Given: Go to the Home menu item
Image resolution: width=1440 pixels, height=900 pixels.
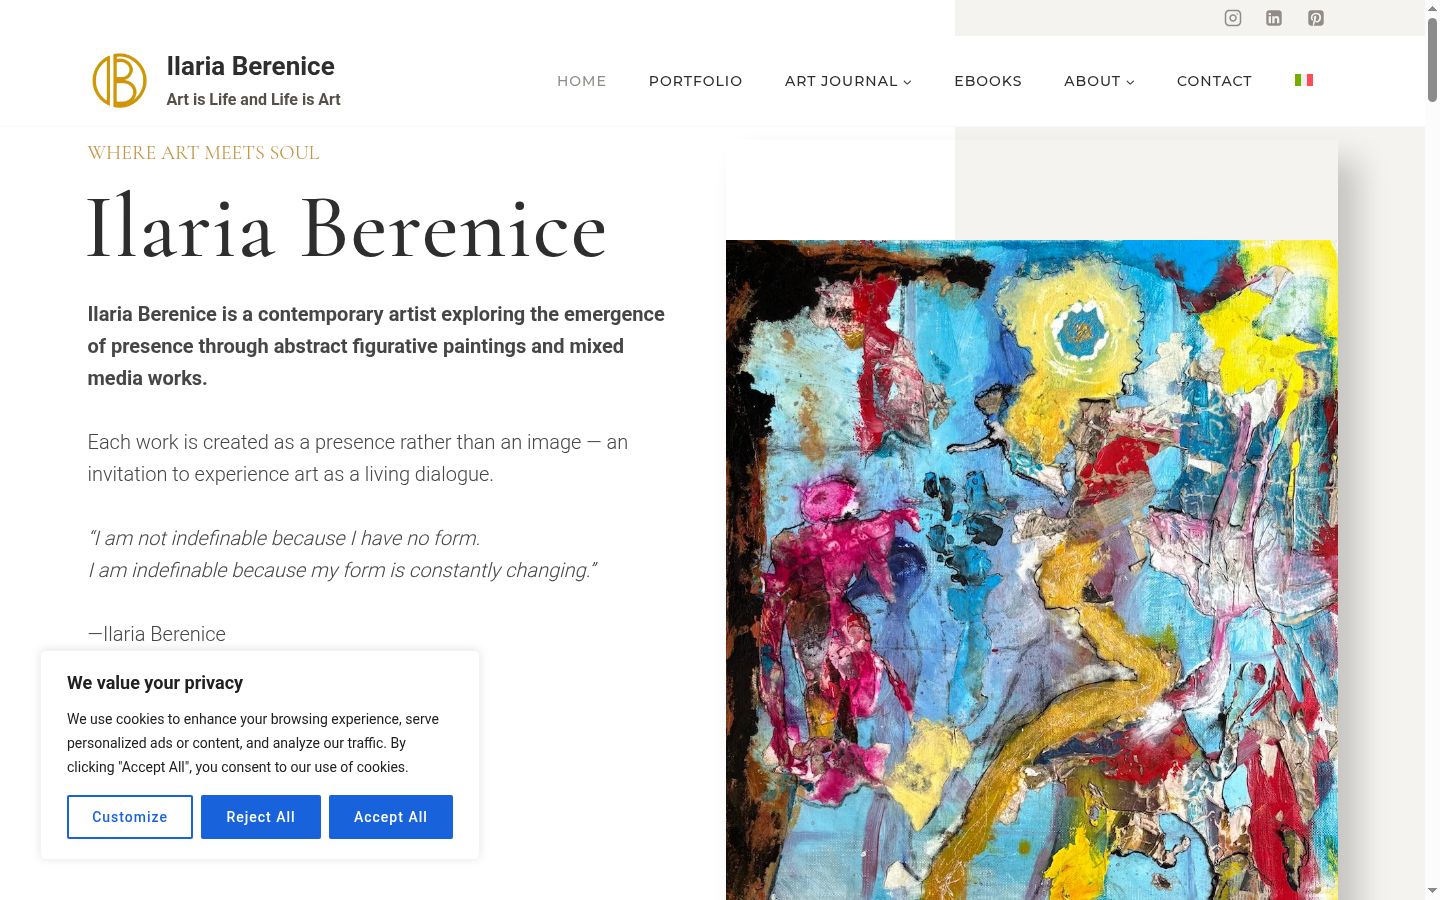Looking at the screenshot, I should [582, 81].
